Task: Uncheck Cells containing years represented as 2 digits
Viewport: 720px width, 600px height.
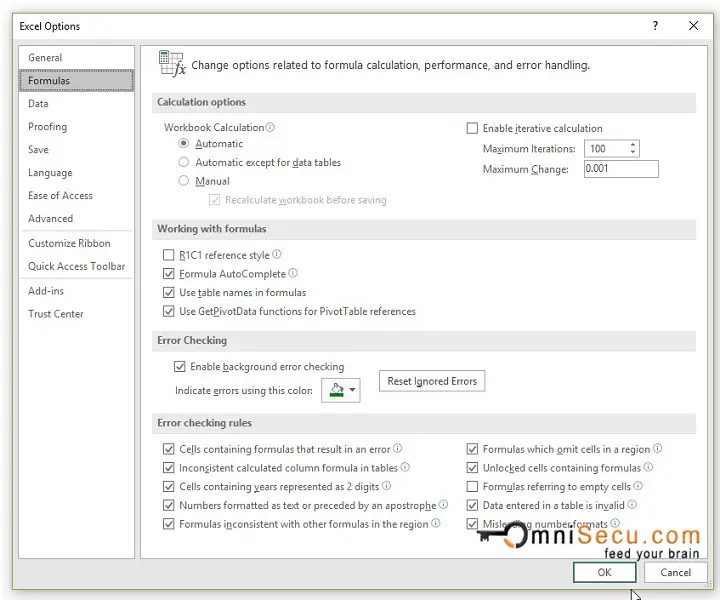Action: pos(169,487)
